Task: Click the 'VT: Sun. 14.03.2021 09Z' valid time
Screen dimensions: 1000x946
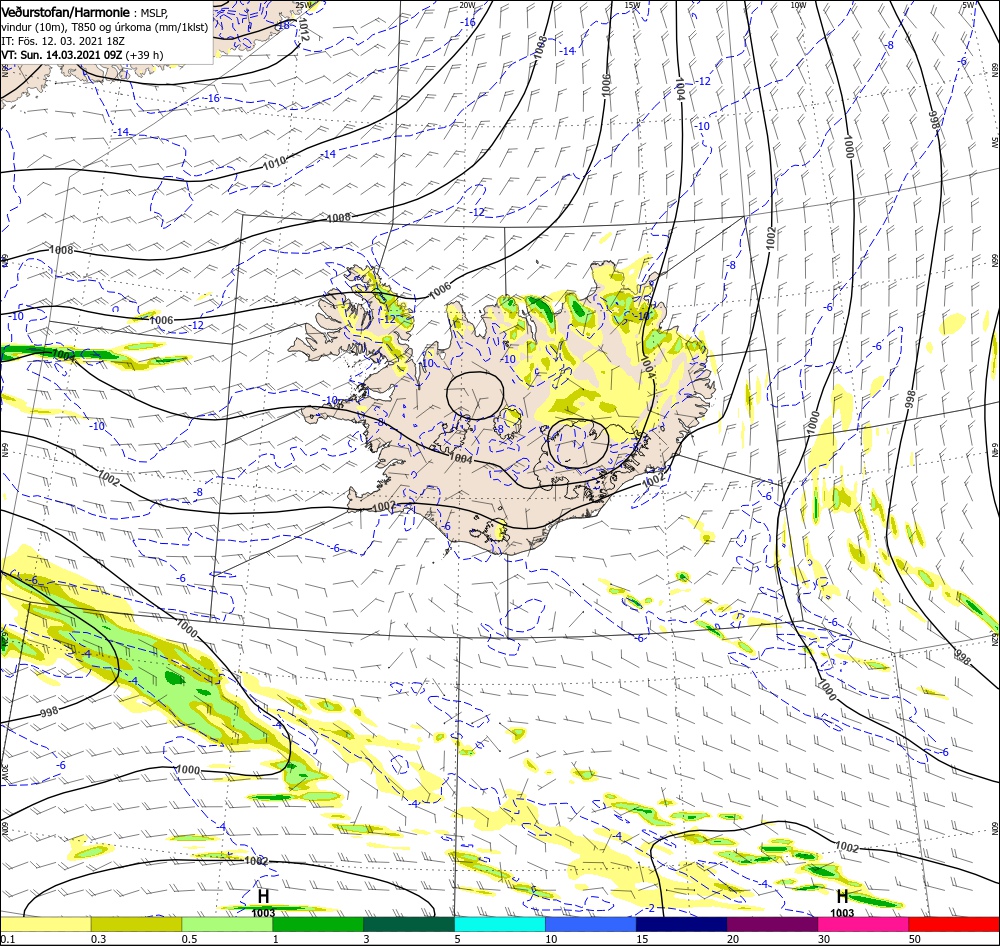Action: [61, 55]
